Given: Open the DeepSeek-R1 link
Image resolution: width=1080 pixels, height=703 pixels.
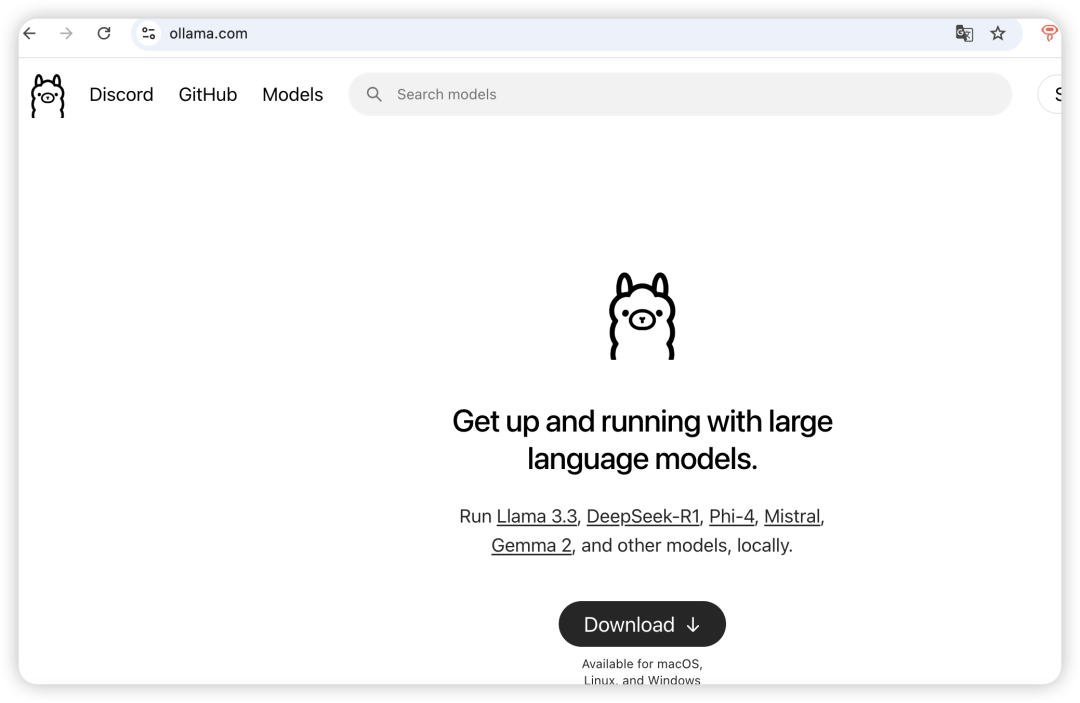Looking at the screenshot, I should pyautogui.click(x=643, y=516).
